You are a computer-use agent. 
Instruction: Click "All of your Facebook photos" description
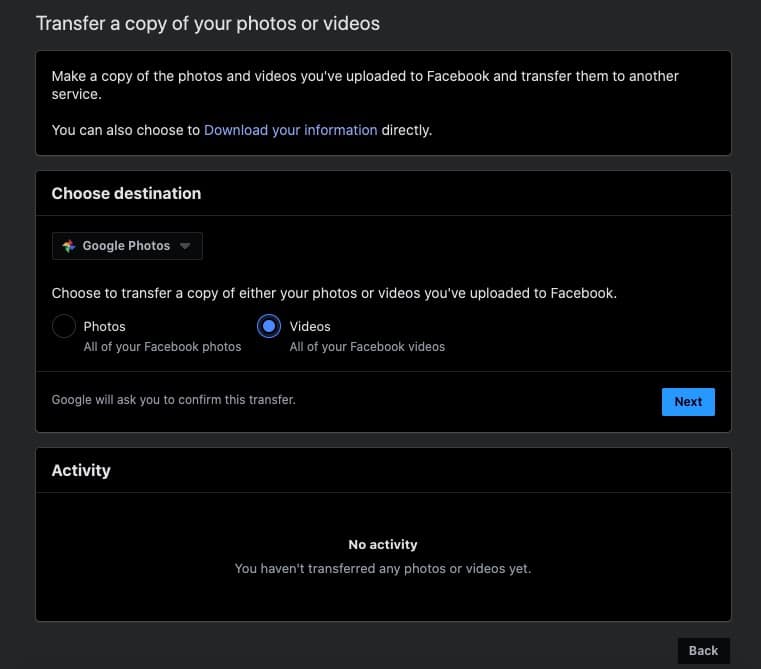pos(162,347)
